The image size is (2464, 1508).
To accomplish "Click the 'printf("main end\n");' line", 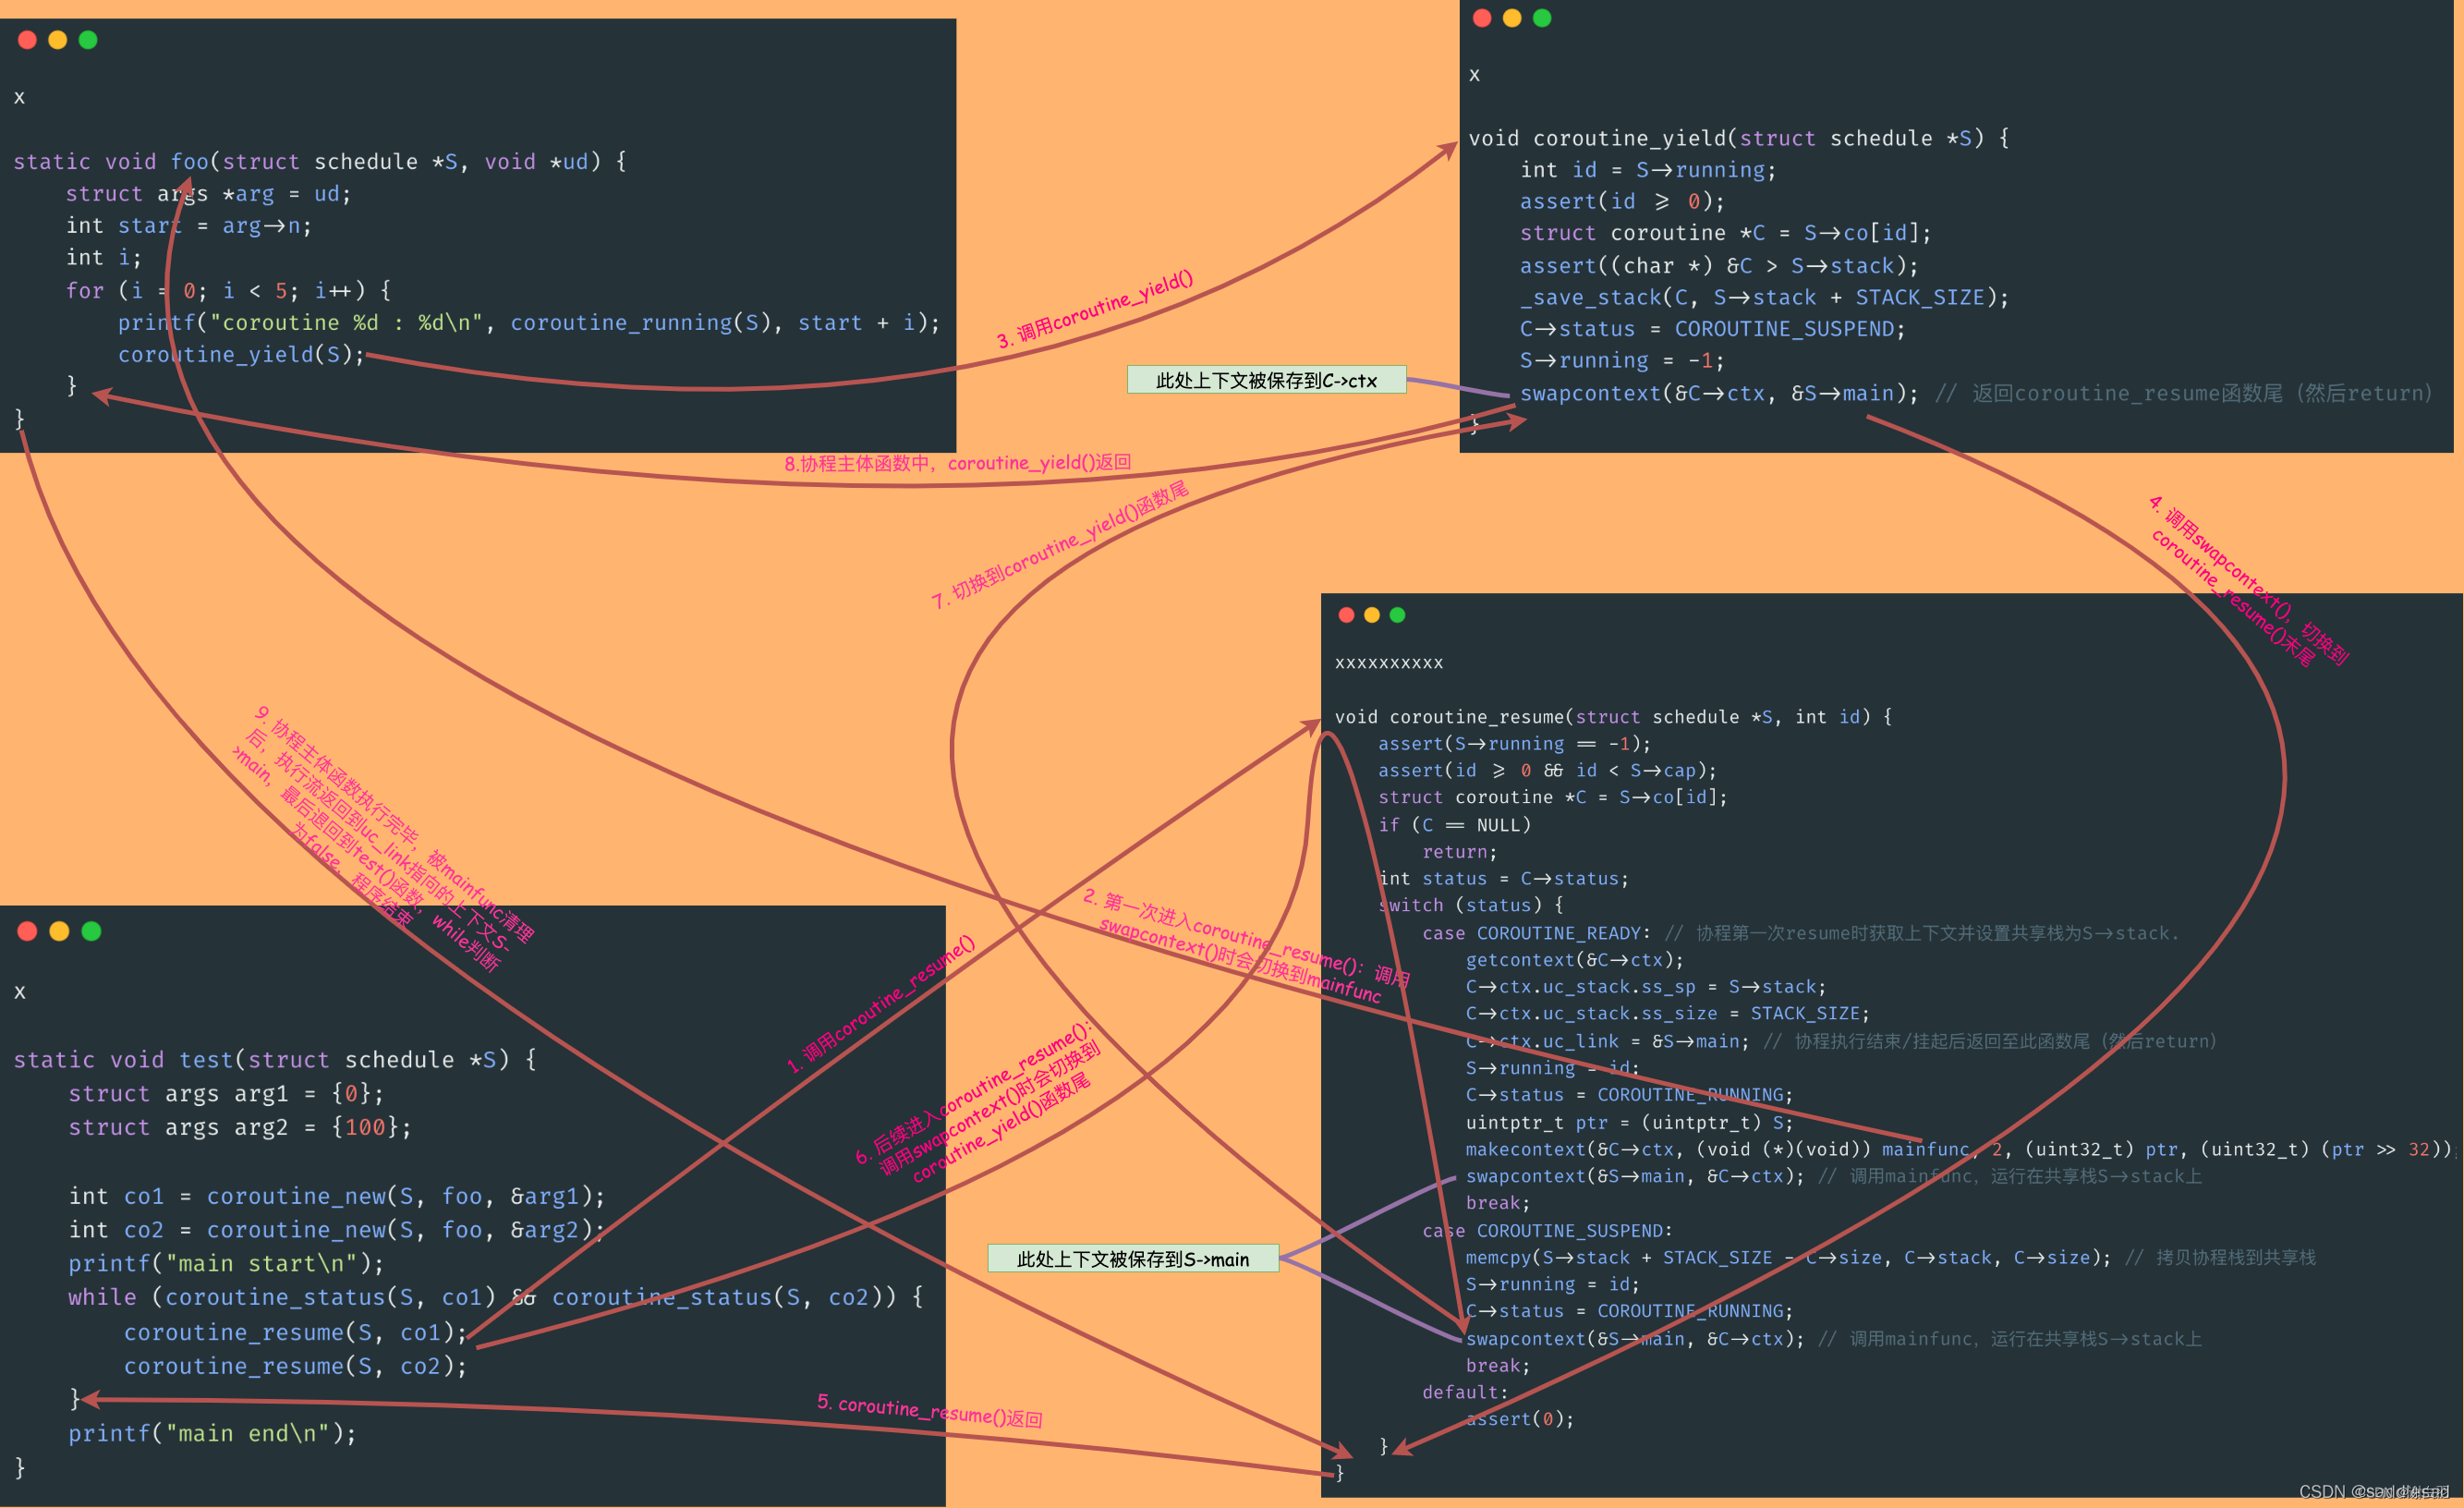I will click(x=212, y=1434).
